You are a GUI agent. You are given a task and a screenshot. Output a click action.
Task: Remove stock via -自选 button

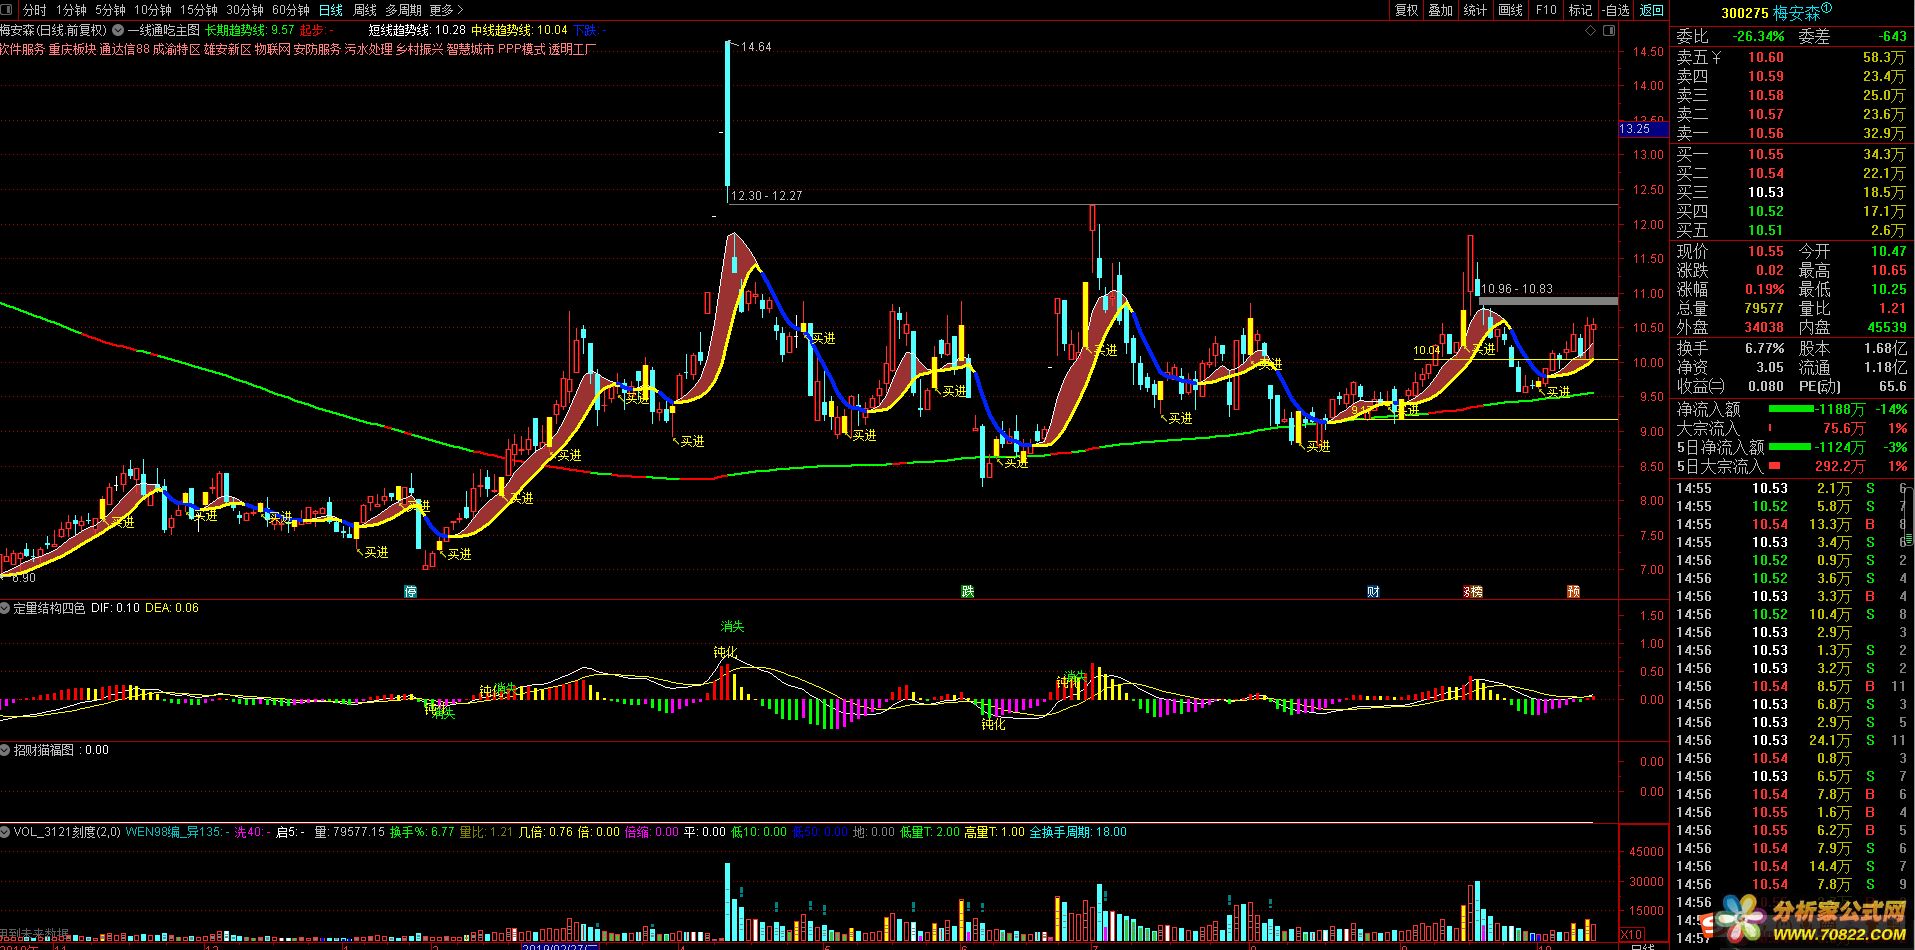pyautogui.click(x=1616, y=10)
